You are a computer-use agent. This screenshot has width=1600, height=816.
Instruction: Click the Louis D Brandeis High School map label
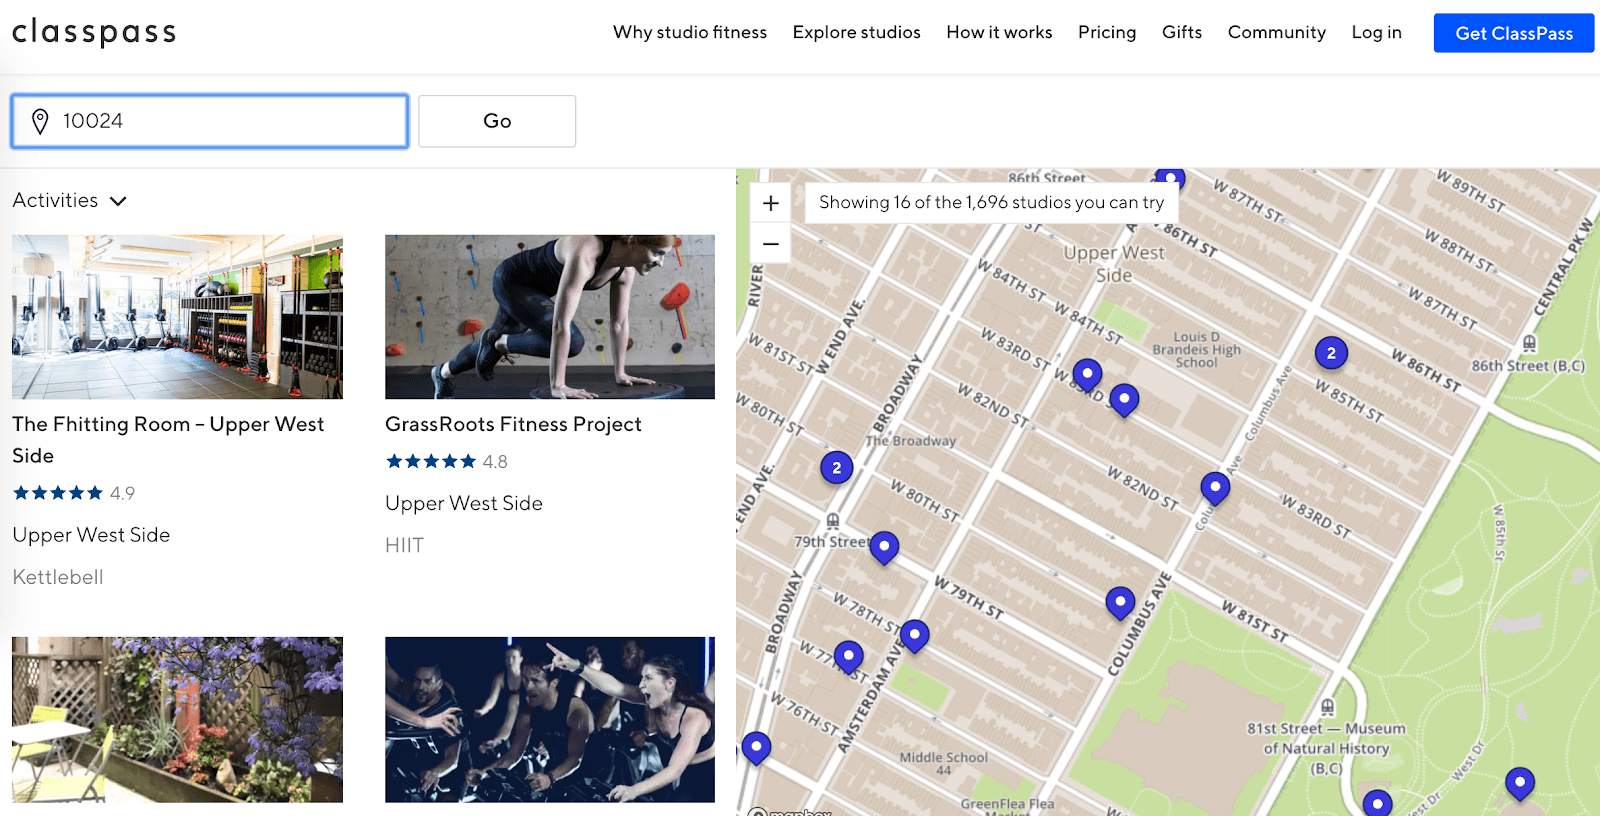pyautogui.click(x=1196, y=350)
